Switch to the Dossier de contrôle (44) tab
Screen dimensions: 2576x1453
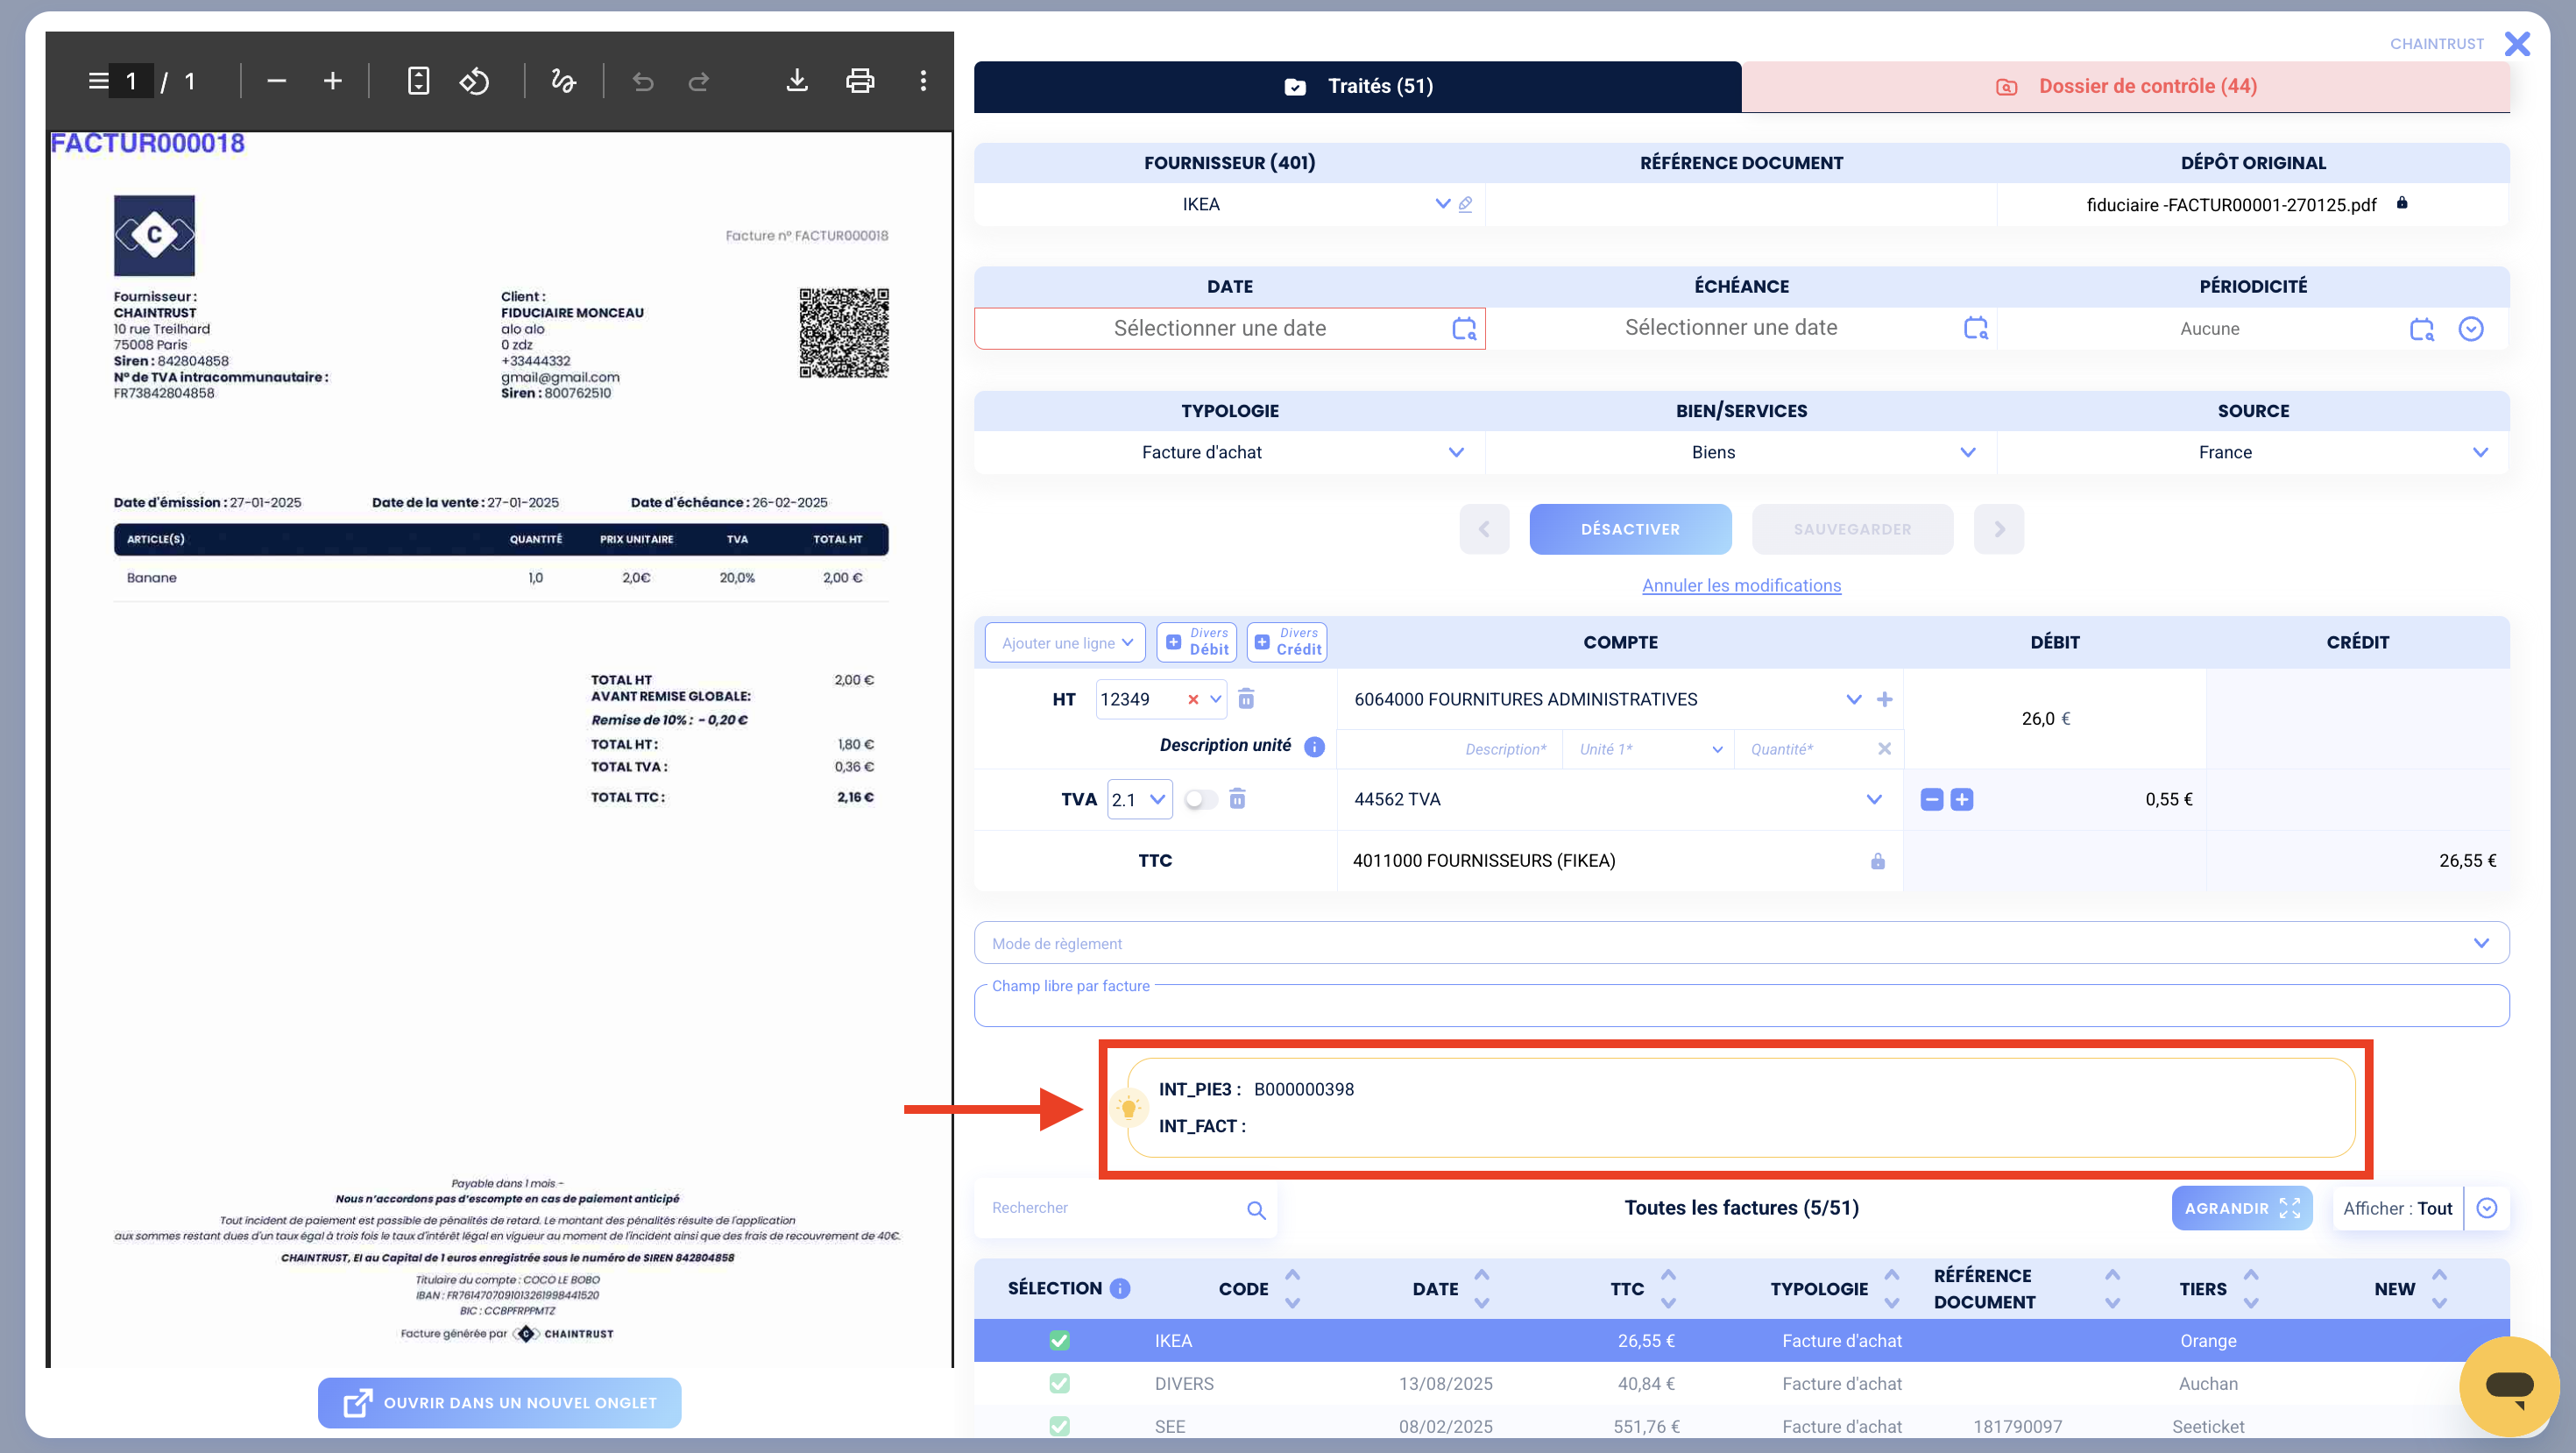click(x=2125, y=87)
